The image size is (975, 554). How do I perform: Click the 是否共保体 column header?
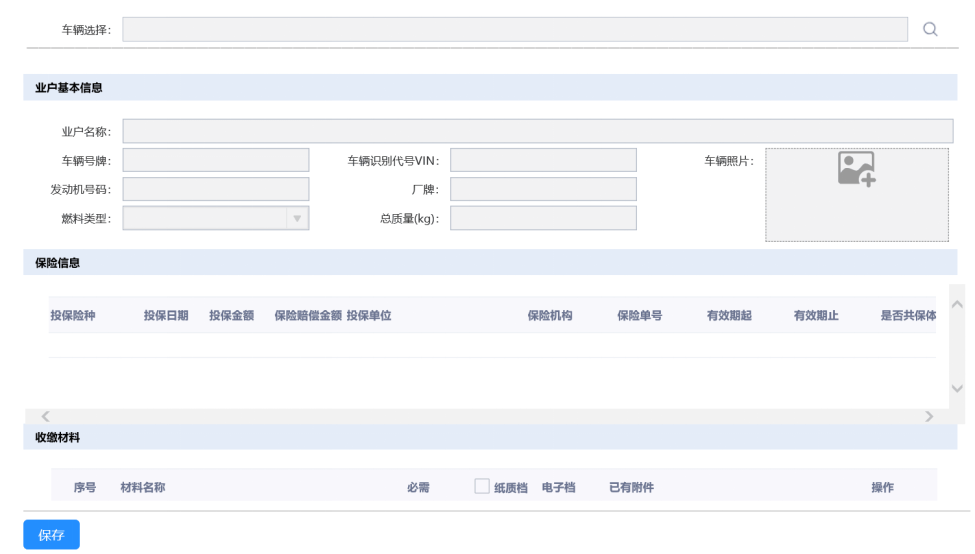coord(908,316)
